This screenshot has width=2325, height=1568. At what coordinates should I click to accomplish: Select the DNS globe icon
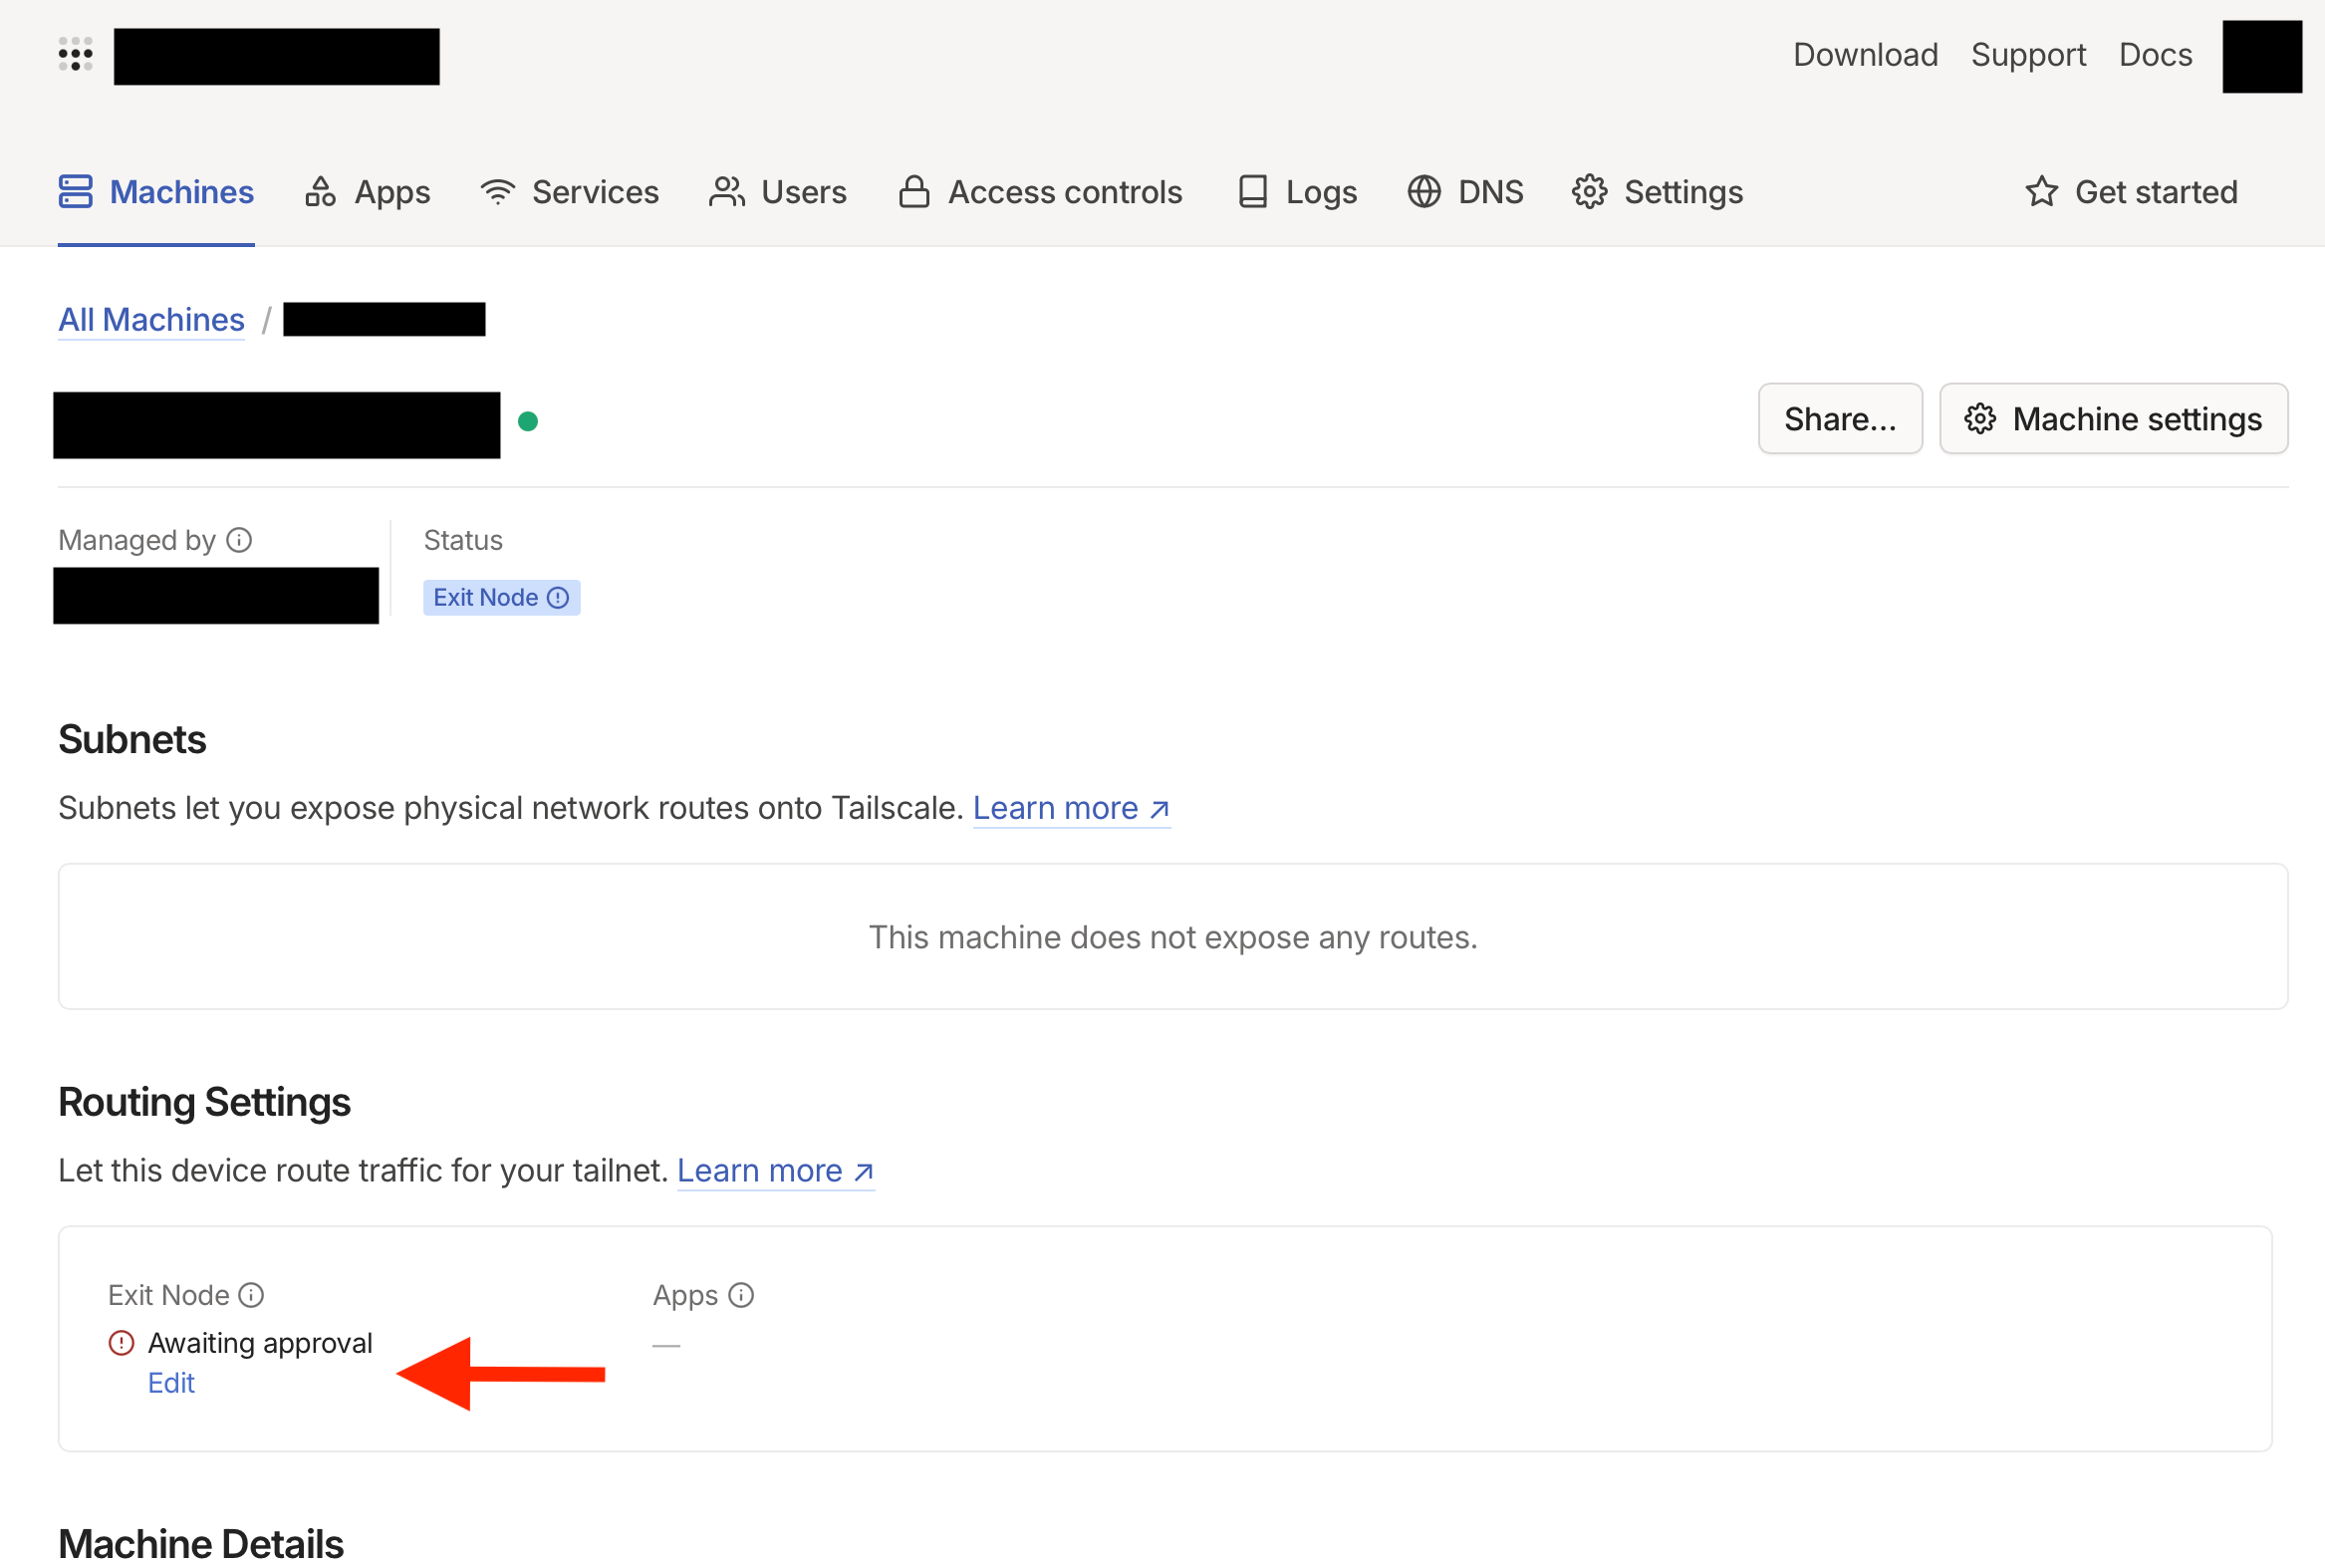[1424, 191]
